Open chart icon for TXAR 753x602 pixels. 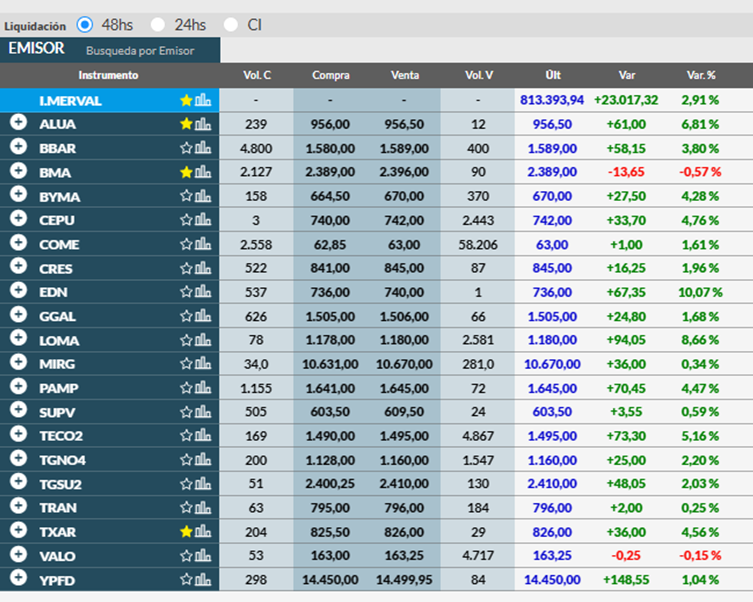(203, 531)
